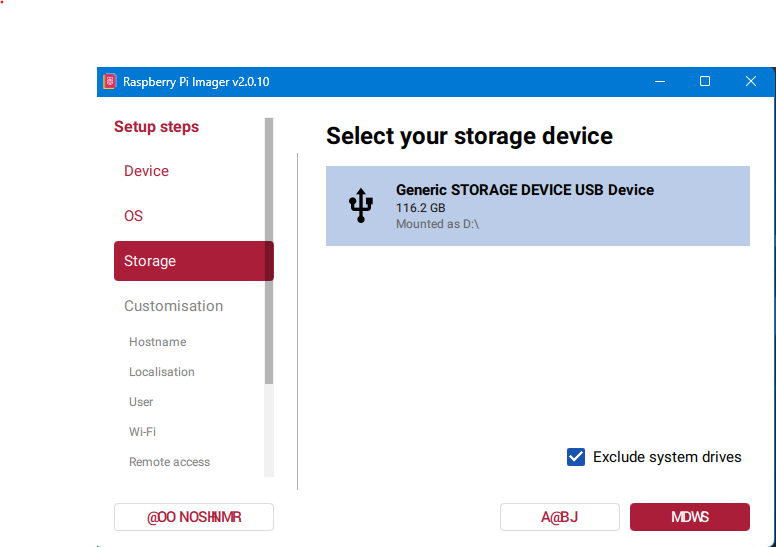Click the Exclude system drives label
Screen dimensions: 776x547
(667, 457)
